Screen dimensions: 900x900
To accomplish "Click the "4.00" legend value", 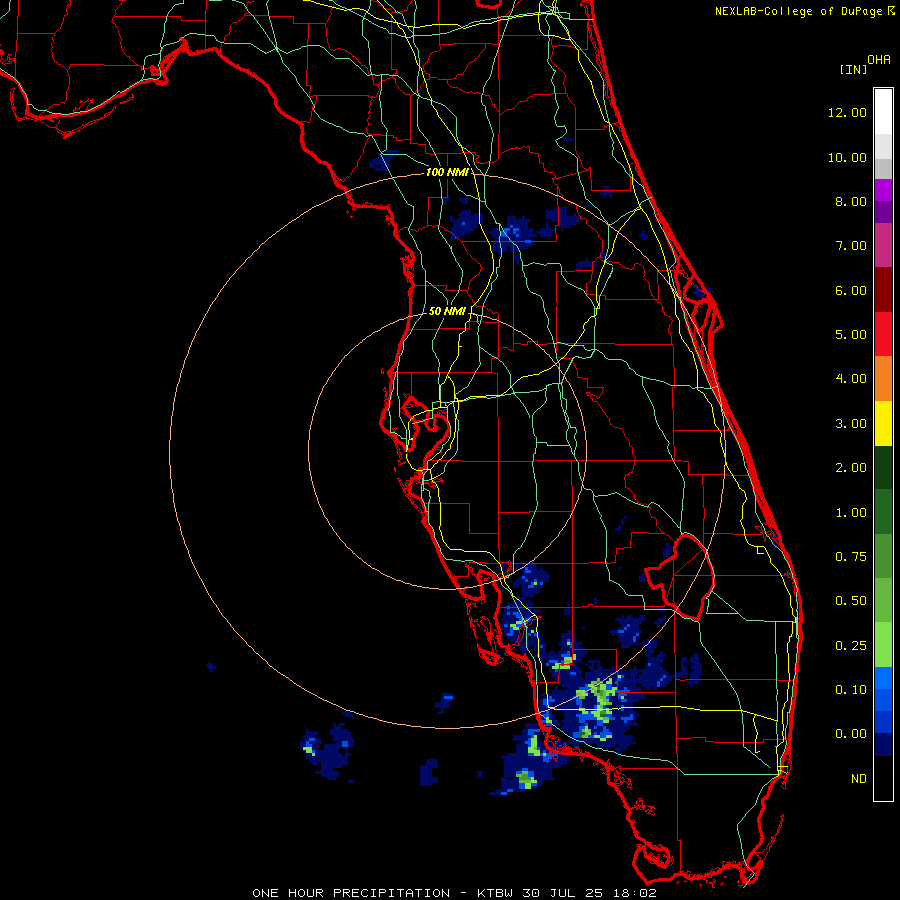I will coord(851,379).
